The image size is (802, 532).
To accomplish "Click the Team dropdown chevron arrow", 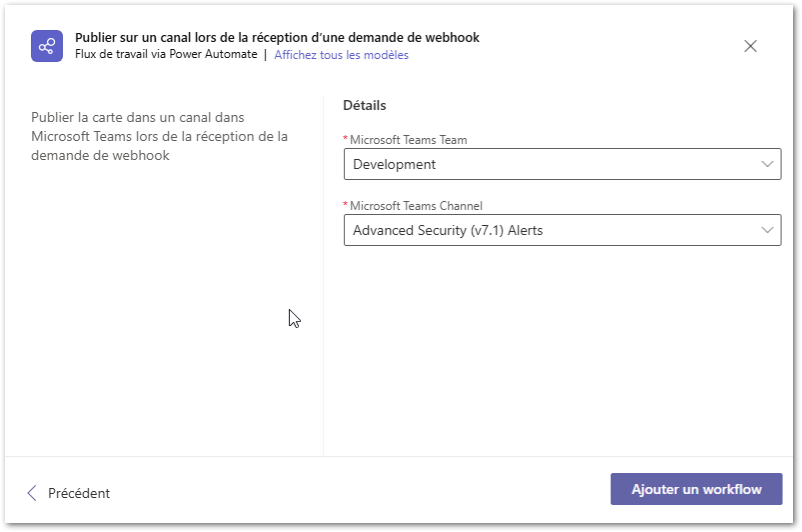I will pyautogui.click(x=767, y=164).
